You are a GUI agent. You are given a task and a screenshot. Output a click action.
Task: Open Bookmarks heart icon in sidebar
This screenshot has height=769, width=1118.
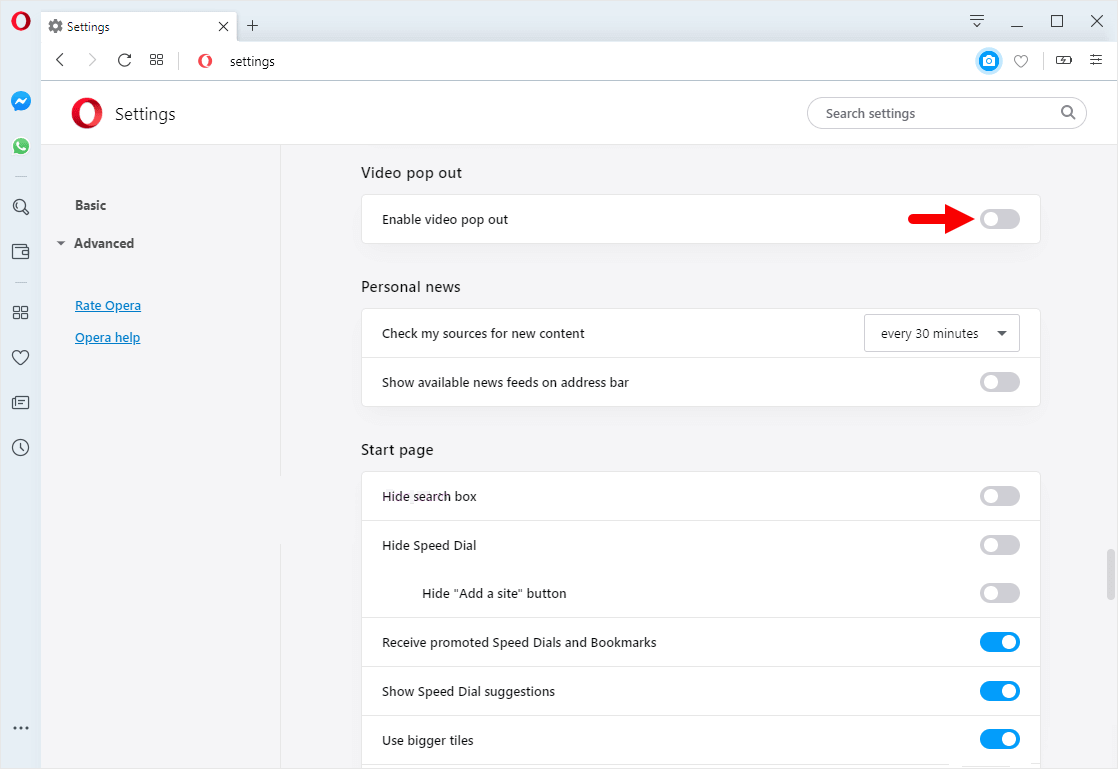coord(21,358)
